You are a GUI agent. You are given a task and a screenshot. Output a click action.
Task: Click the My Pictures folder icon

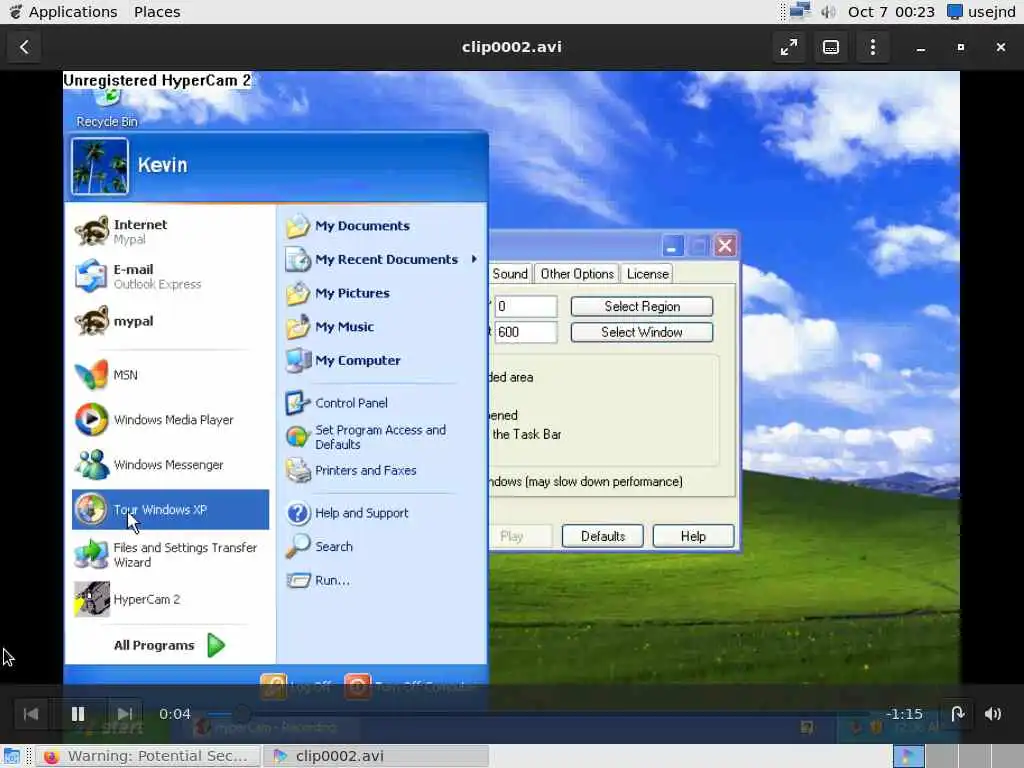click(298, 293)
